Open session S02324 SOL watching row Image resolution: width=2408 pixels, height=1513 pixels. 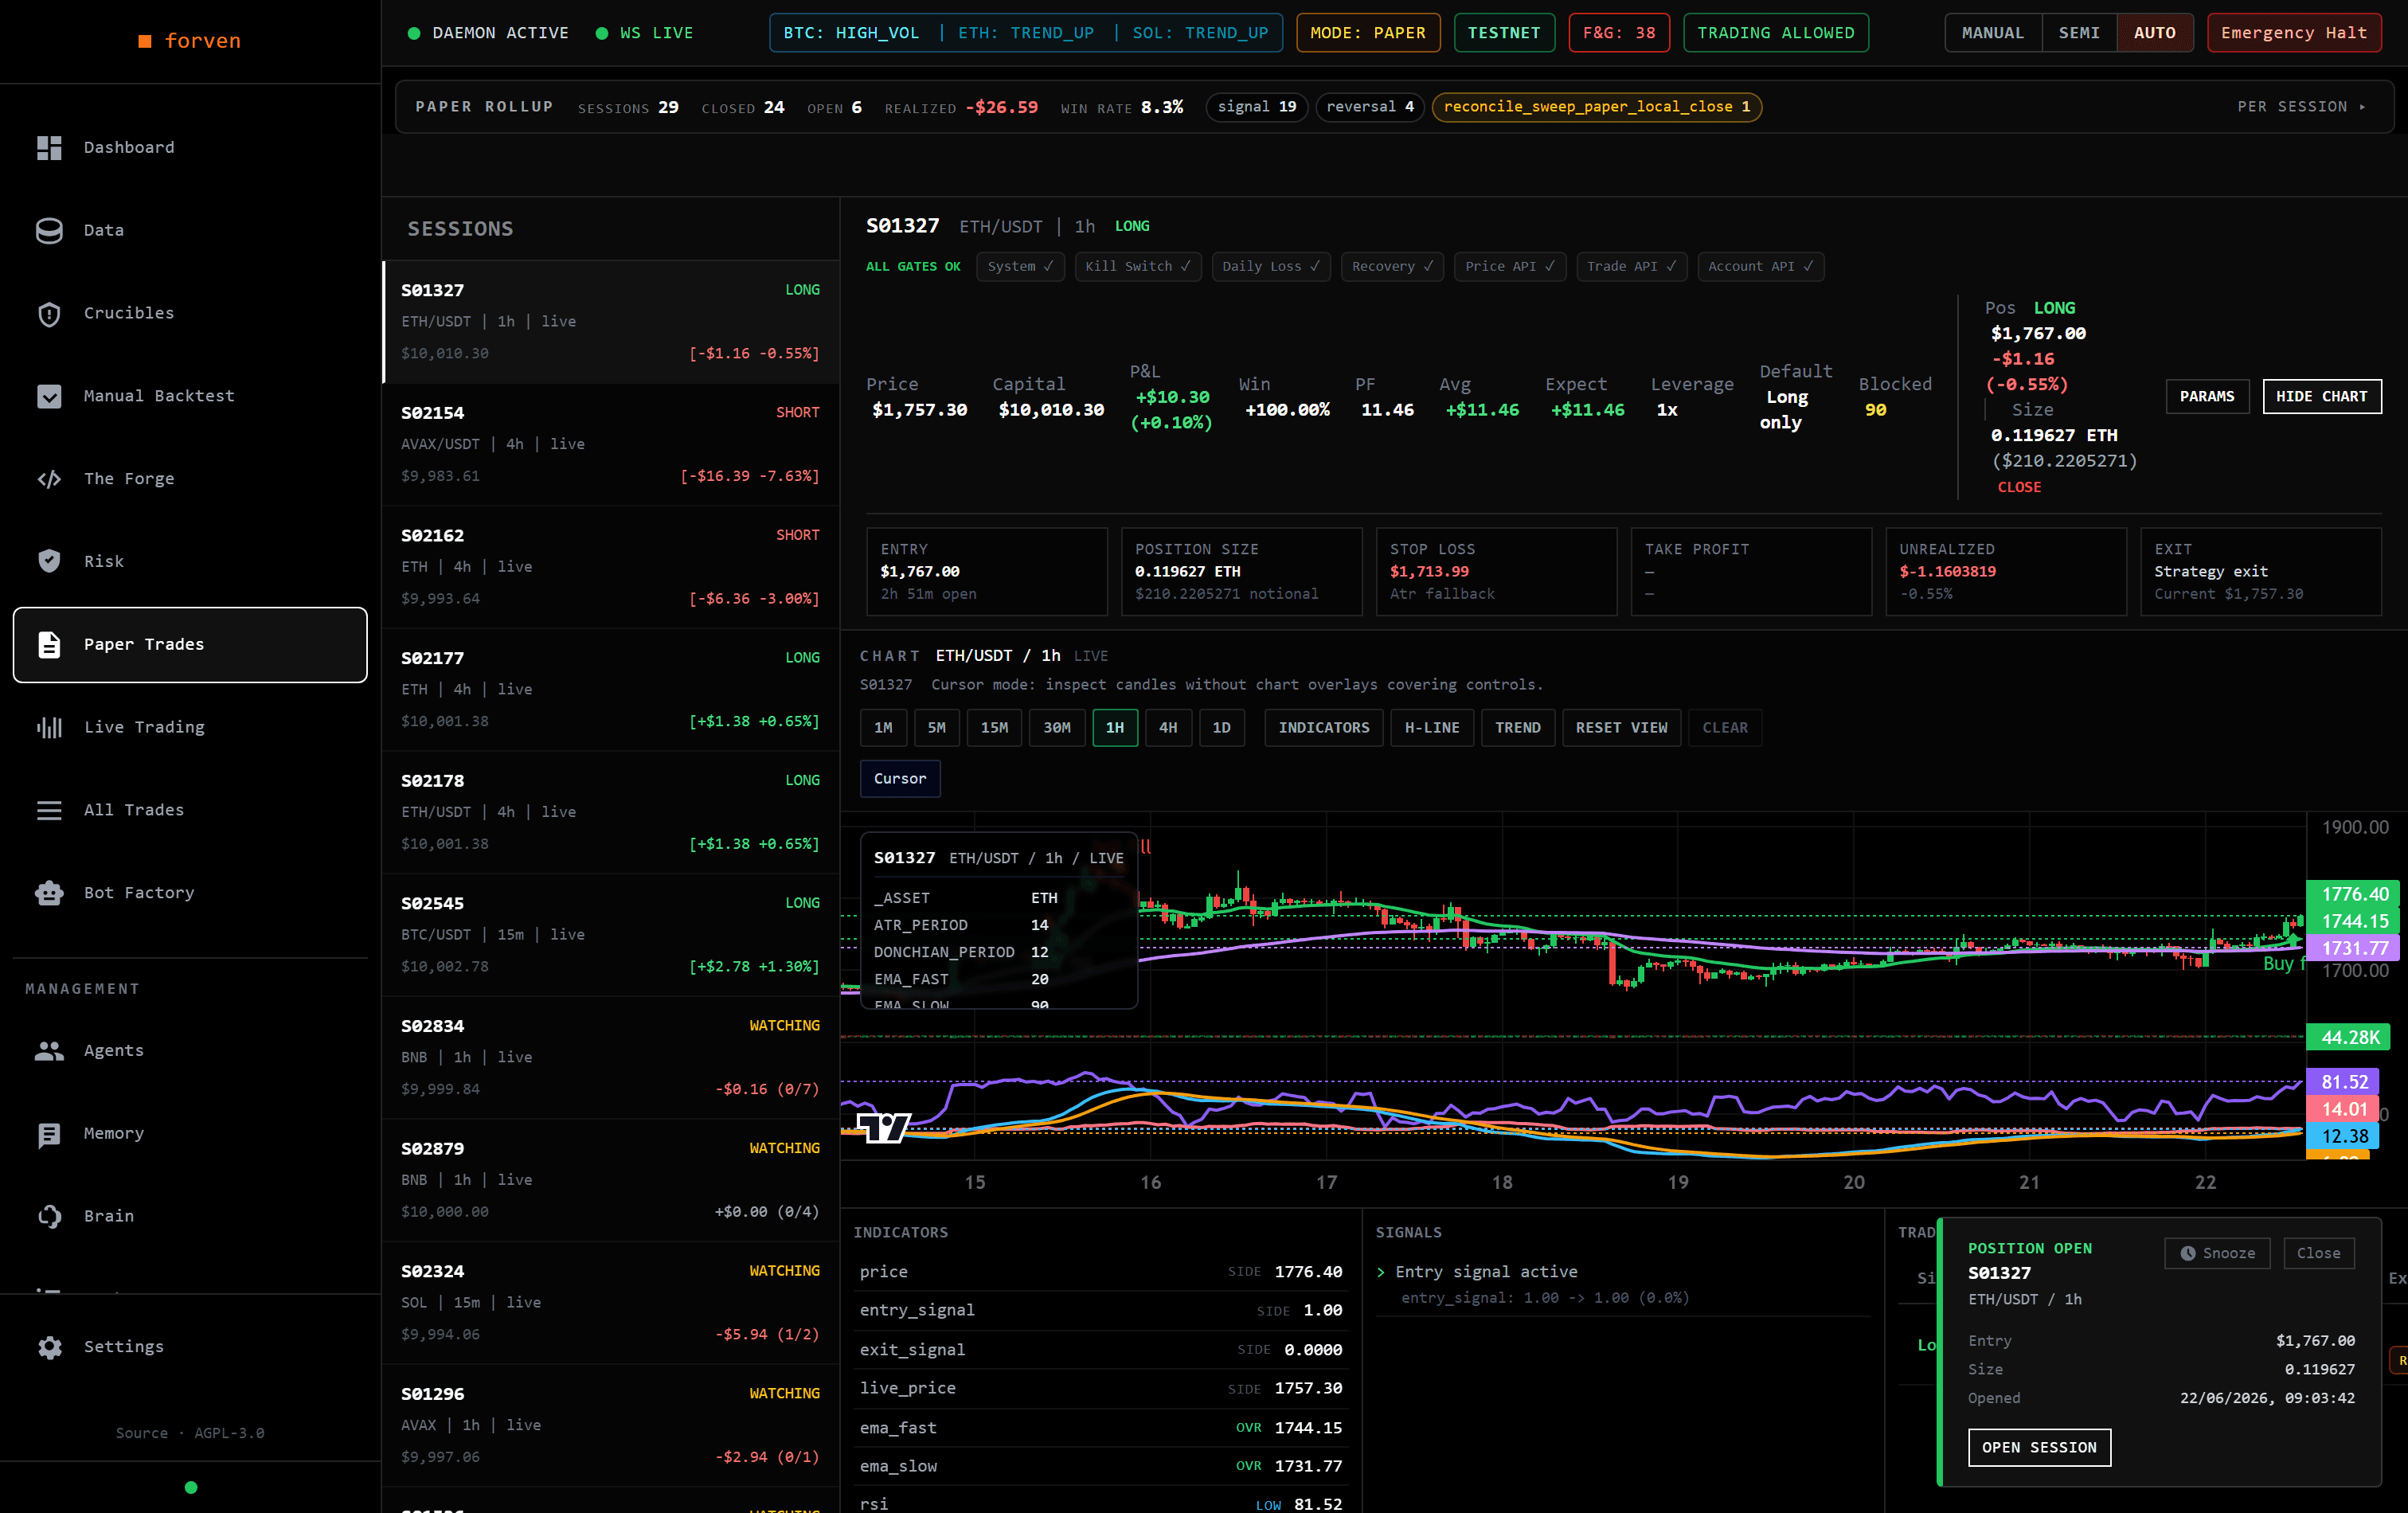(610, 1302)
